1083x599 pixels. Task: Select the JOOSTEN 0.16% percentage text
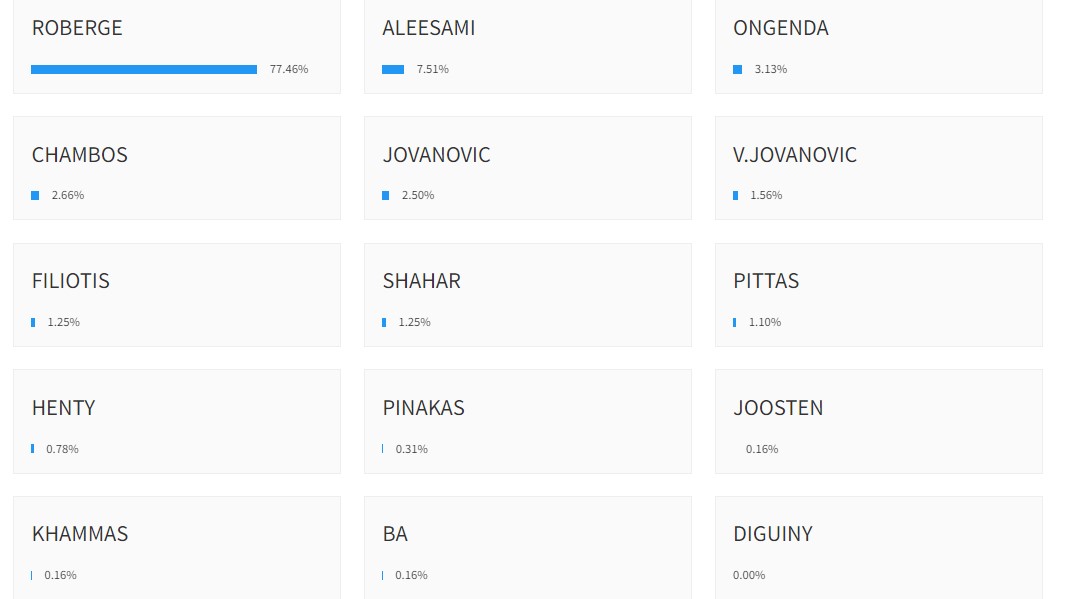pyautogui.click(x=762, y=449)
